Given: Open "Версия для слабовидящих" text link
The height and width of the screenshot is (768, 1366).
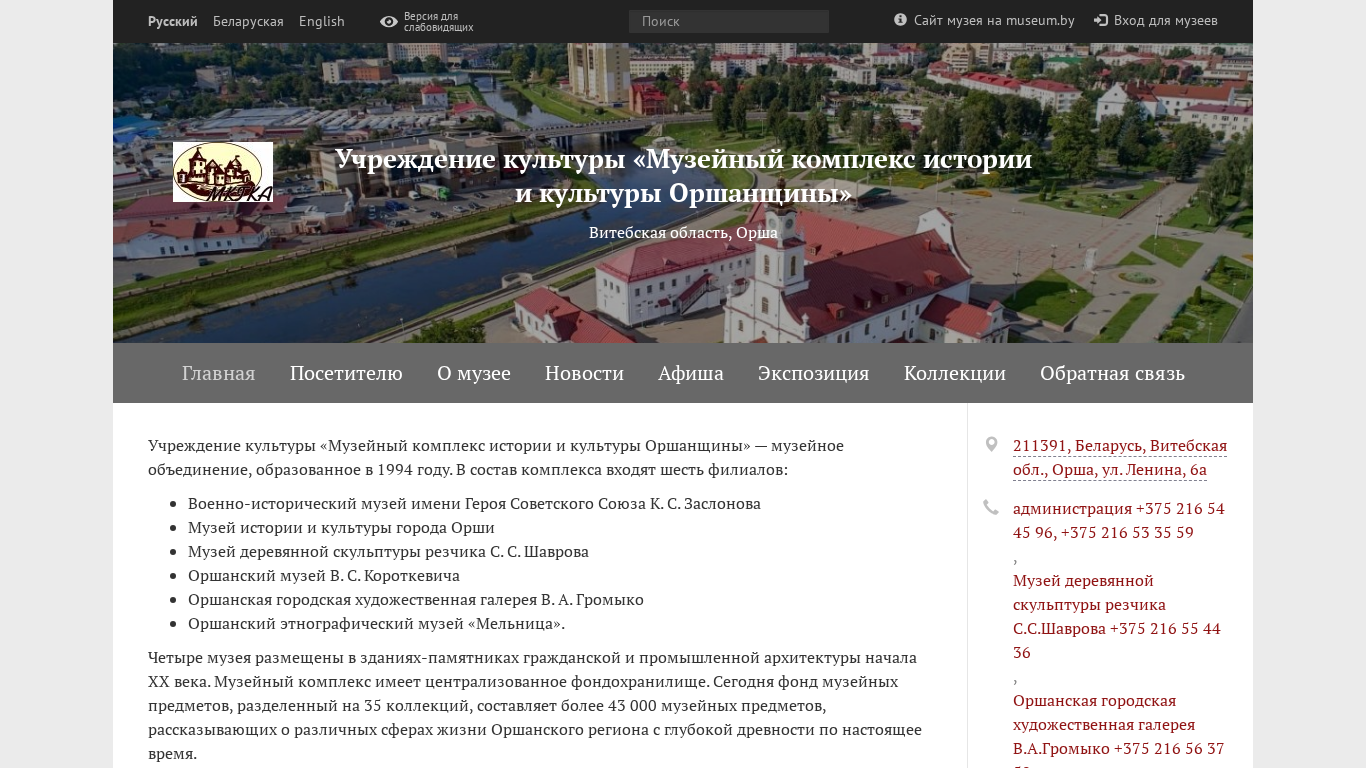Looking at the screenshot, I should click(x=438, y=22).
